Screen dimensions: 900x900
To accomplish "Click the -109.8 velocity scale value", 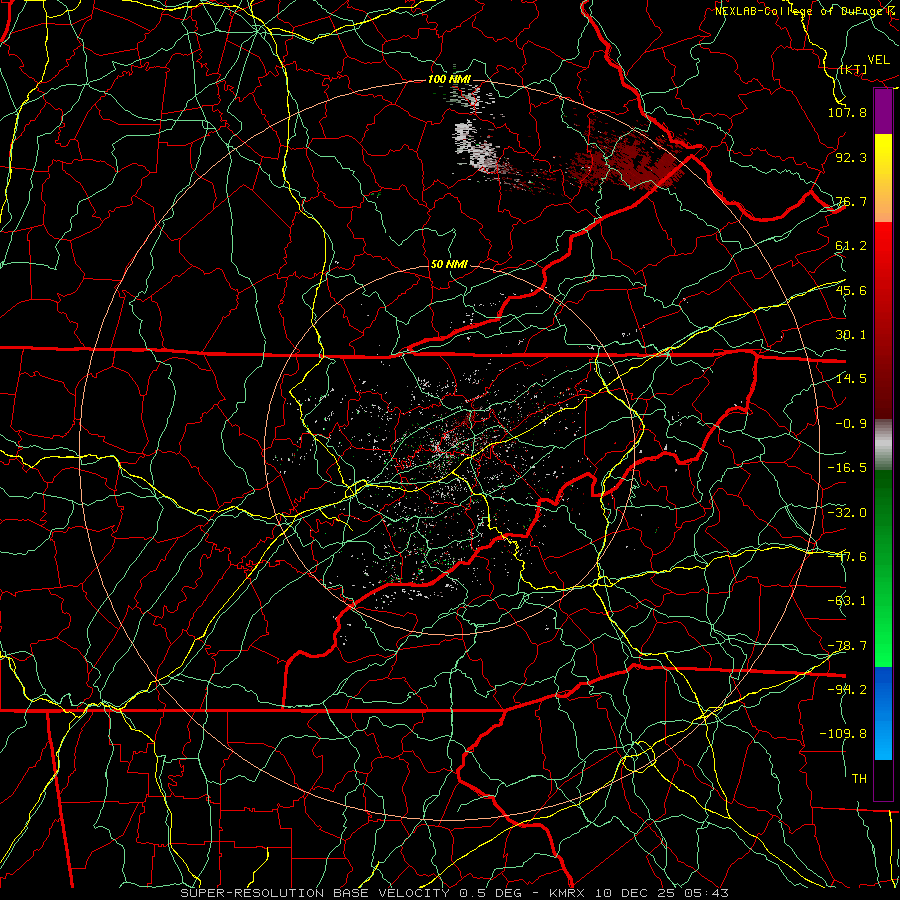I will 843,734.
